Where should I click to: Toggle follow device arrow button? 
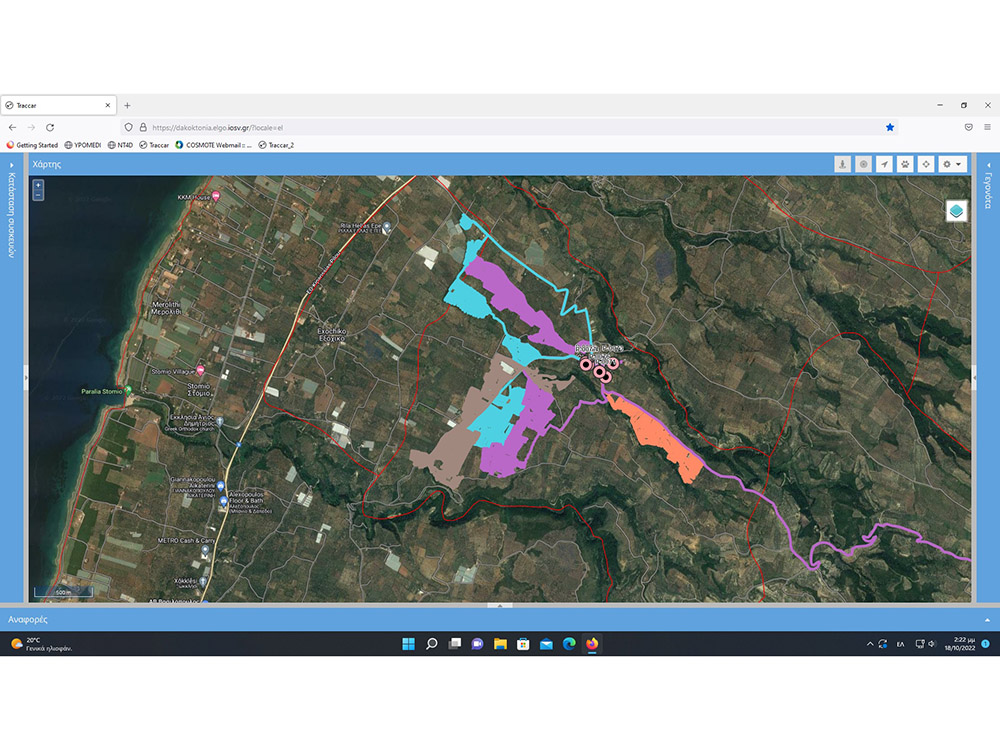tap(884, 164)
